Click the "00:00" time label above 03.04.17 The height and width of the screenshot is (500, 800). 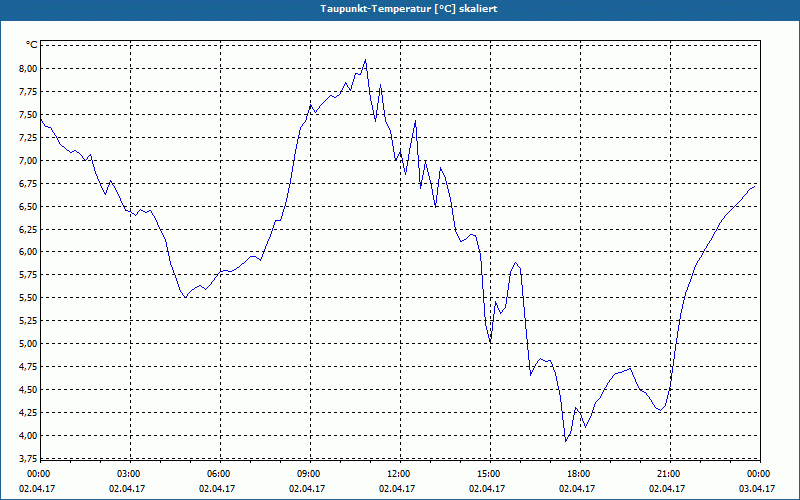pyautogui.click(x=759, y=474)
